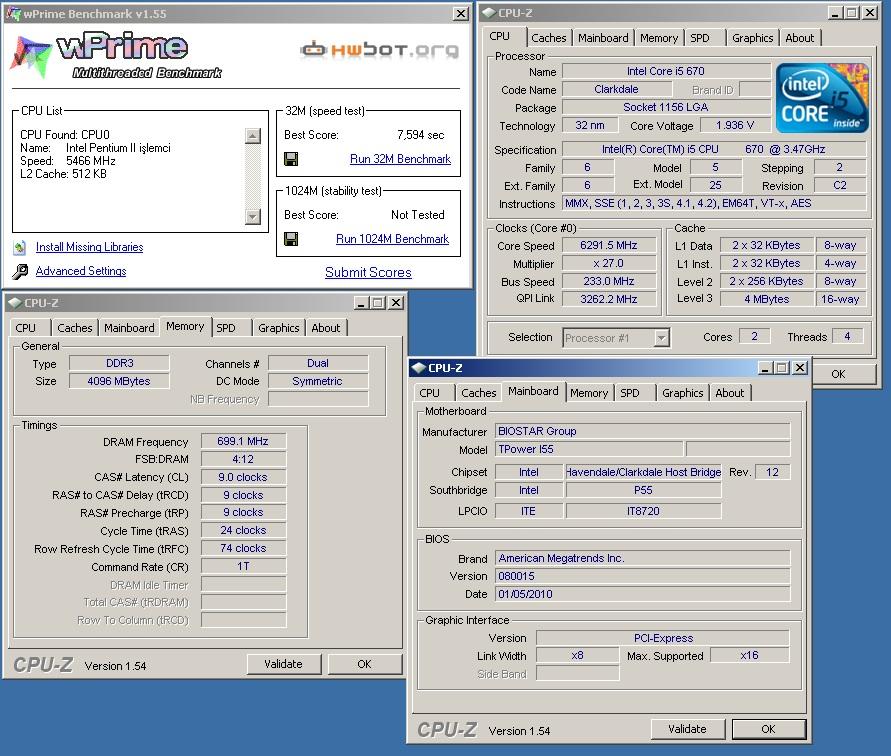Run the 1024M Benchmark

(x=392, y=239)
